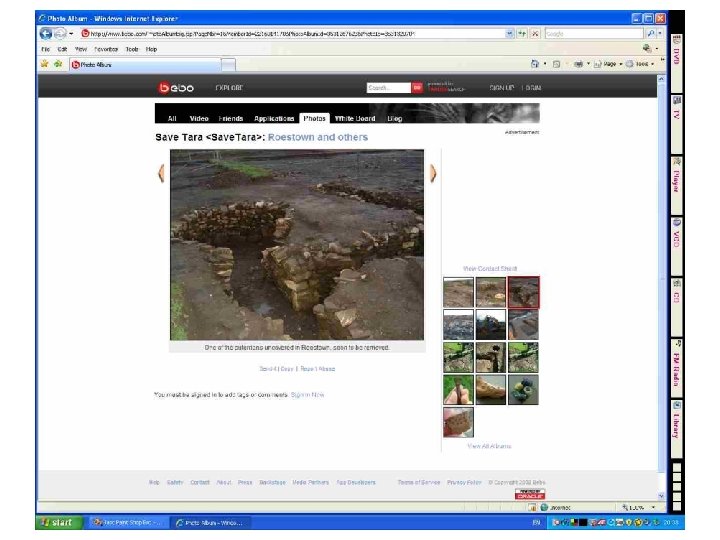Open the recent pages dropdown beside Forward

click(71, 34)
